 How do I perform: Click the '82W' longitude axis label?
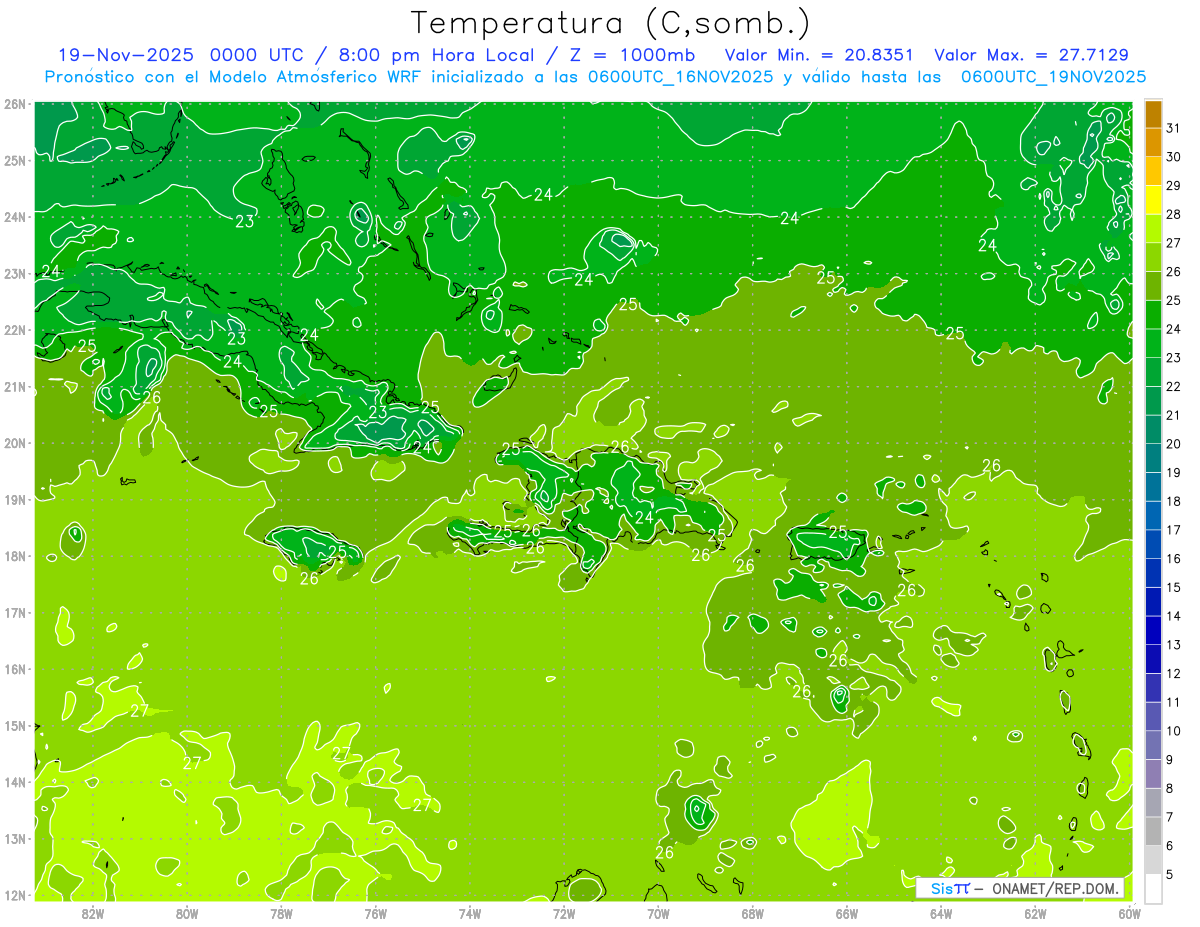pos(93,913)
